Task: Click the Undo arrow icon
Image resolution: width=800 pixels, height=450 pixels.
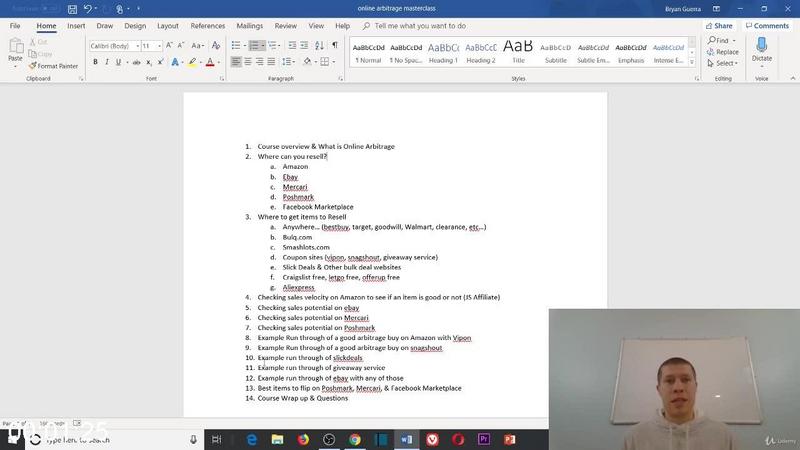Action: pos(88,9)
